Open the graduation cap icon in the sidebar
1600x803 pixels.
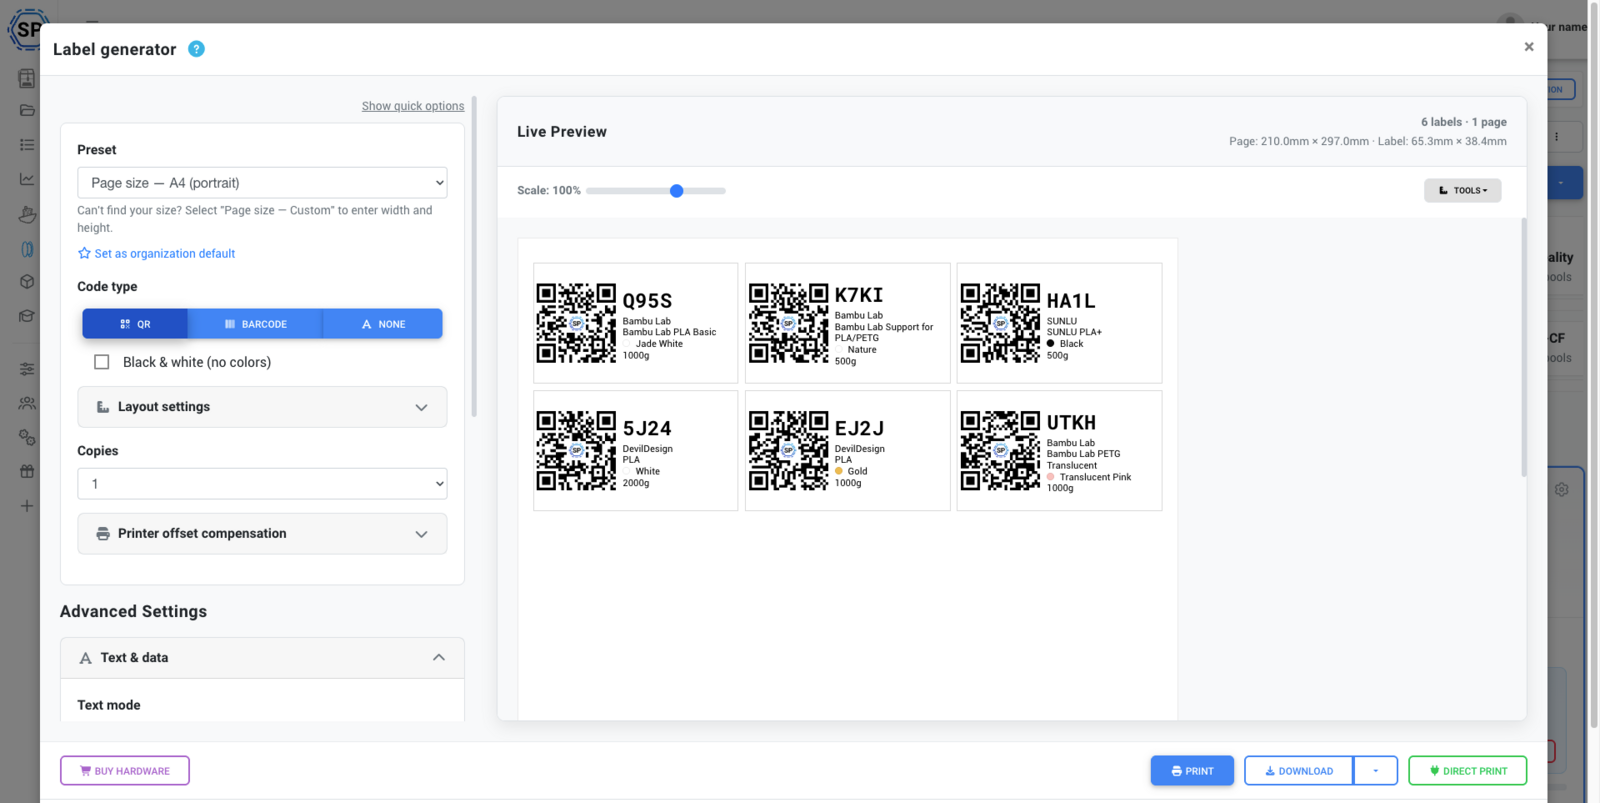click(x=27, y=316)
